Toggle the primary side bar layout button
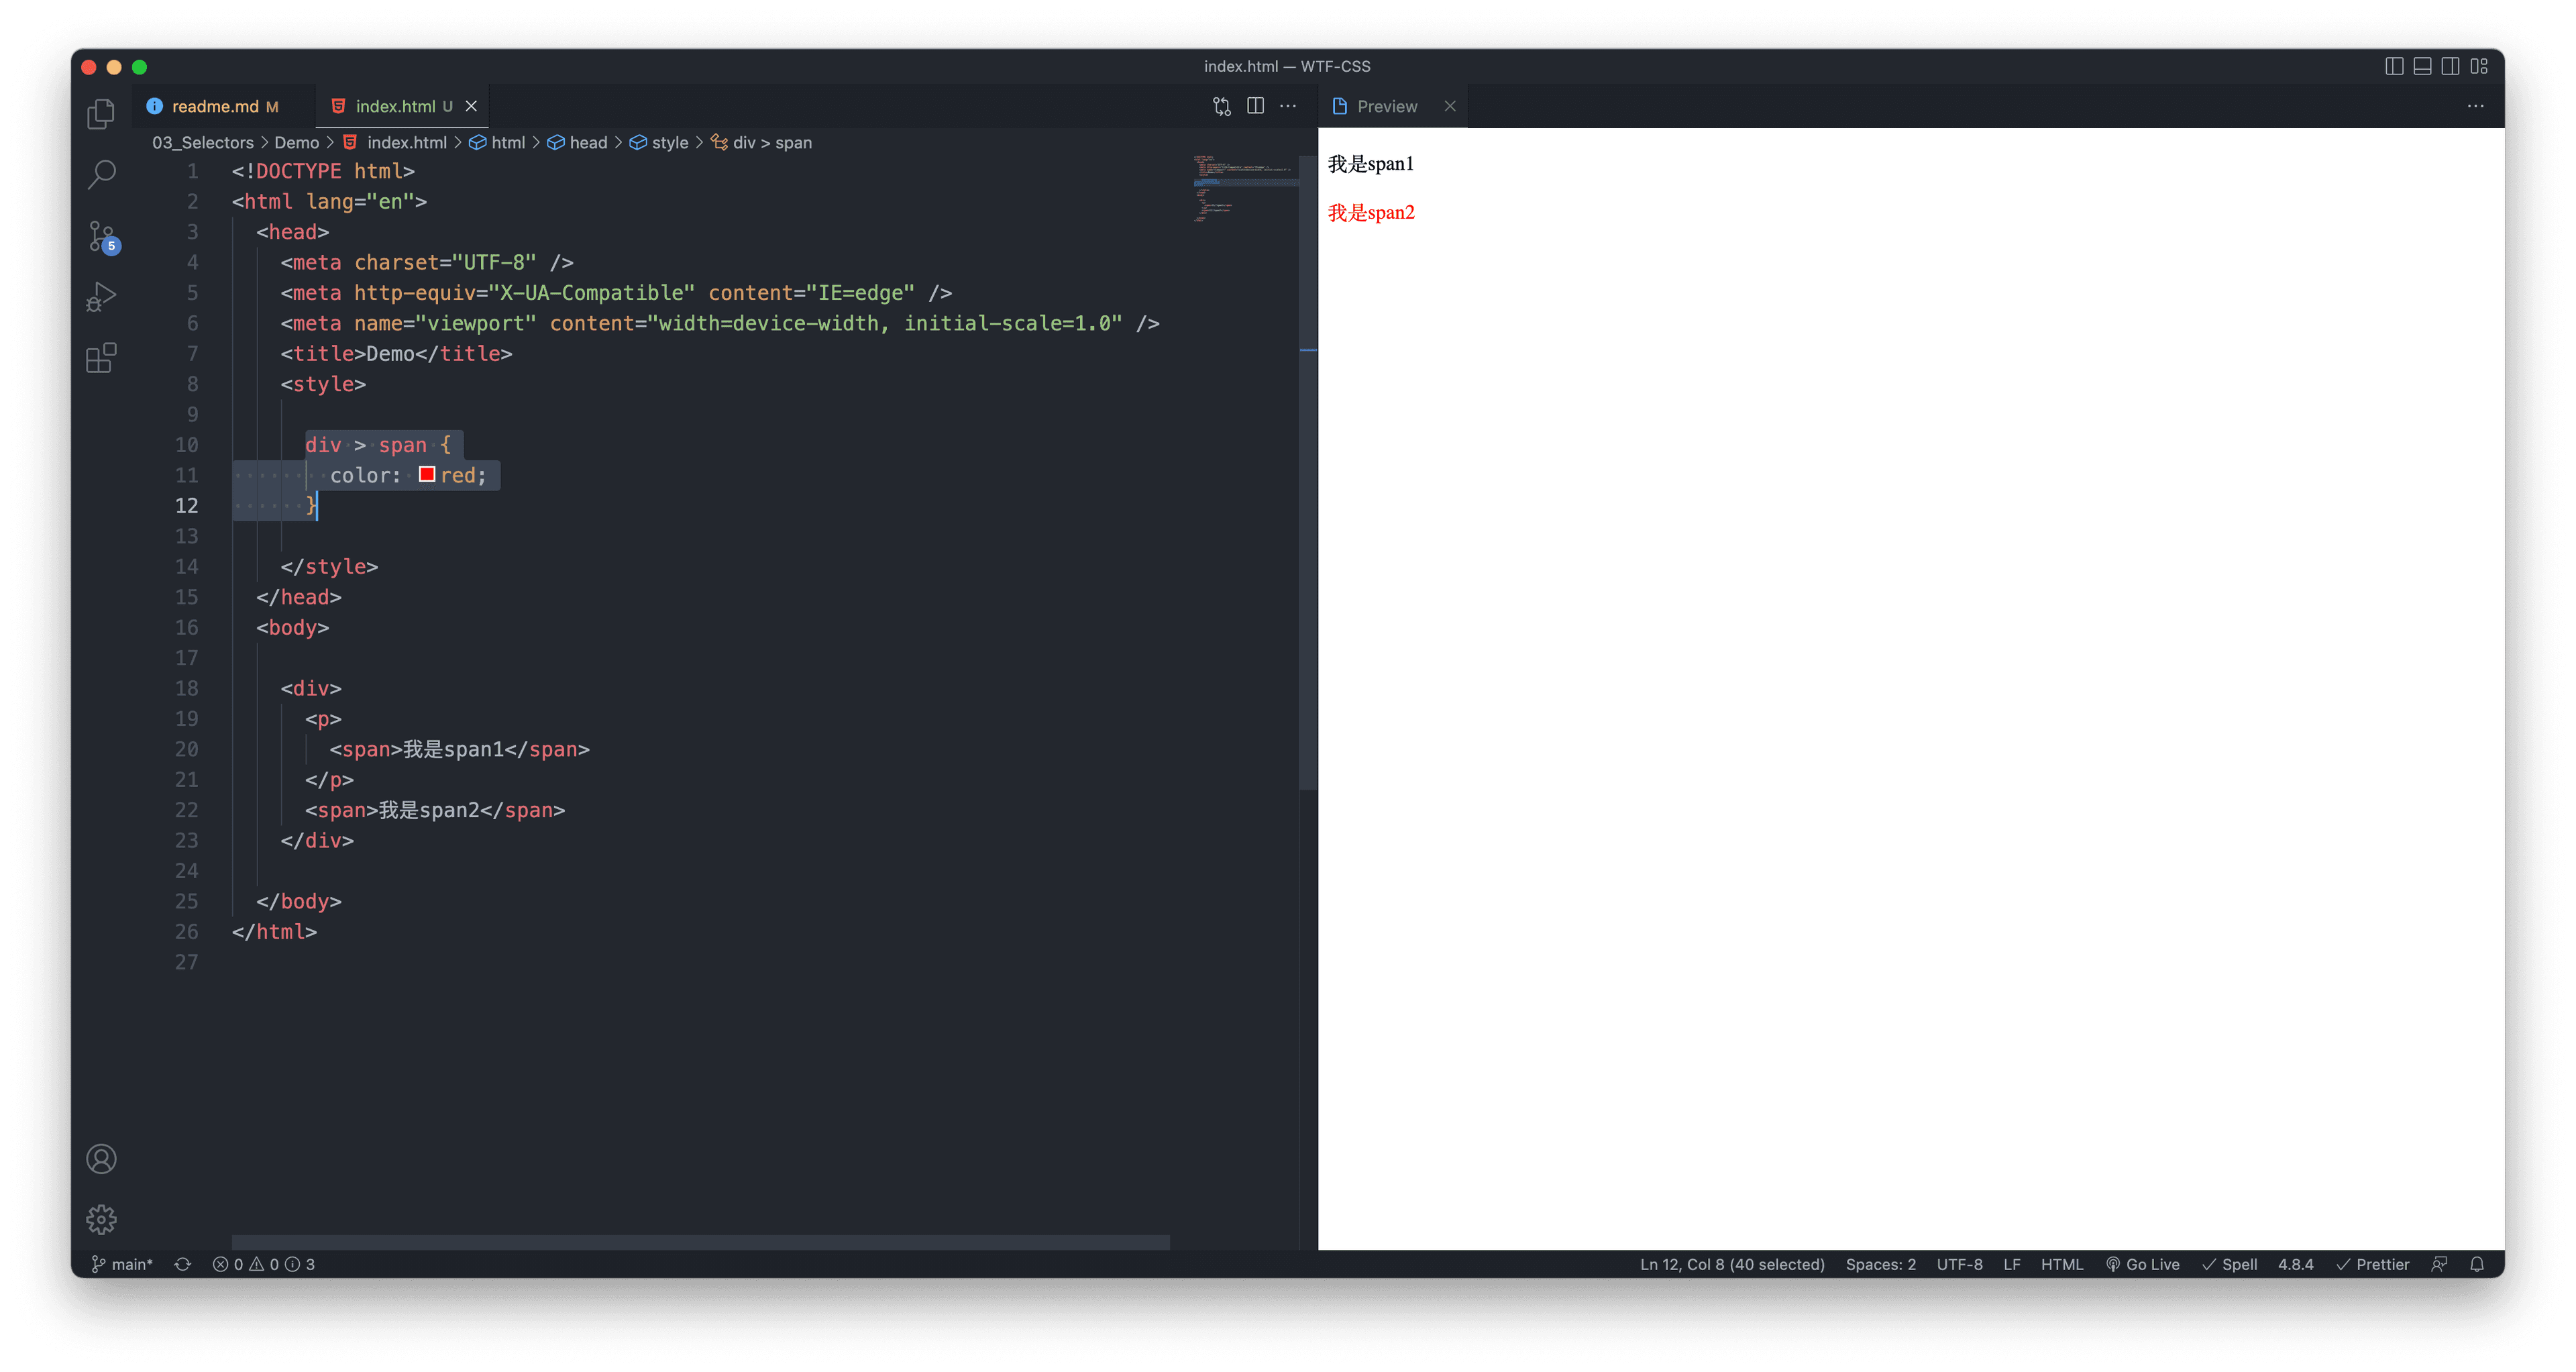This screenshot has width=2576, height=1372. (2394, 66)
